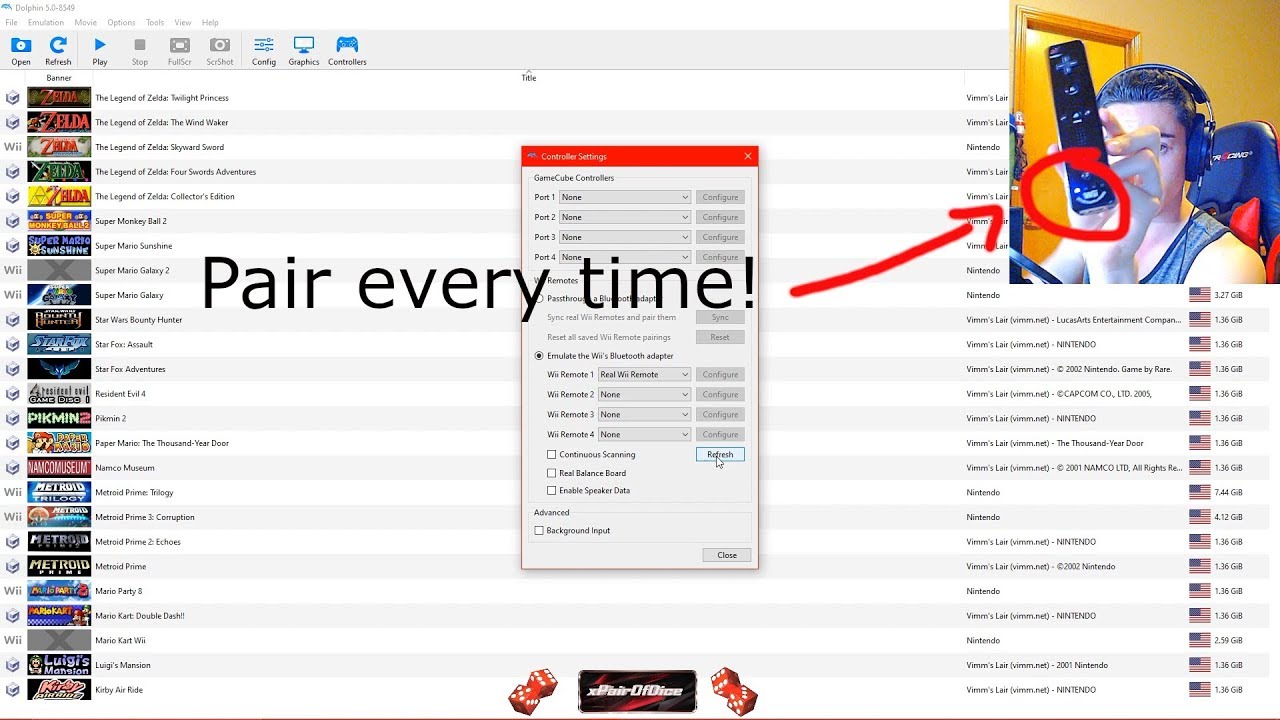Take a screenshot with ScrShot icon

click(220, 50)
